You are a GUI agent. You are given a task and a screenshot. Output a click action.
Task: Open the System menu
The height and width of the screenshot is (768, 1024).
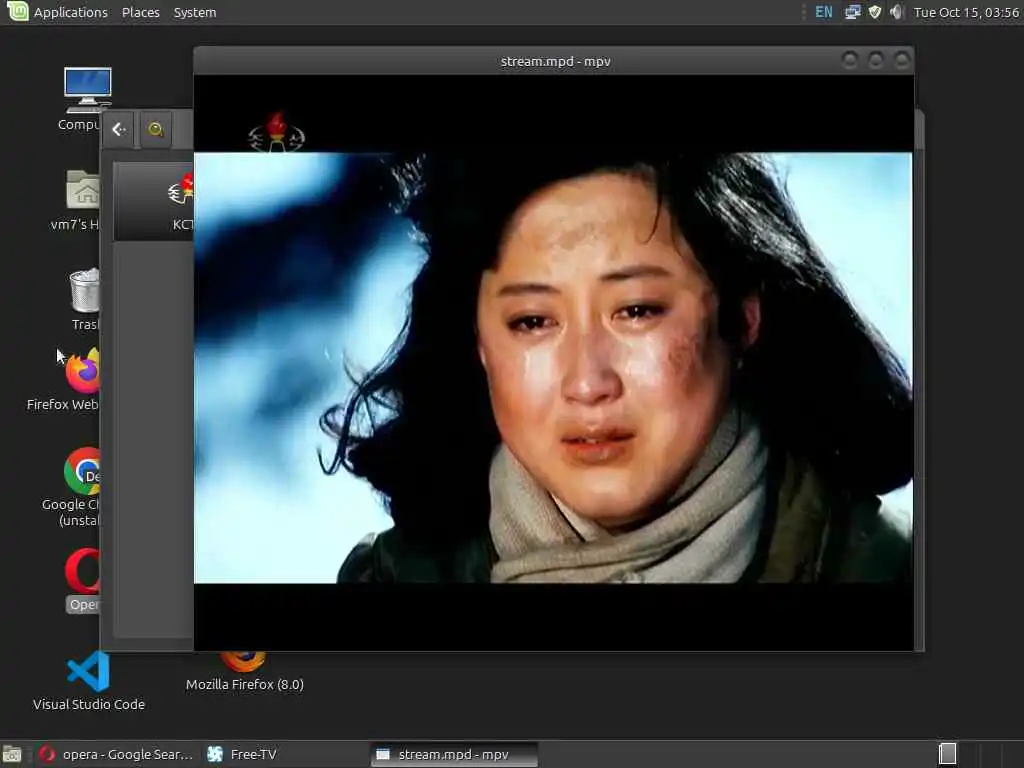click(x=195, y=12)
